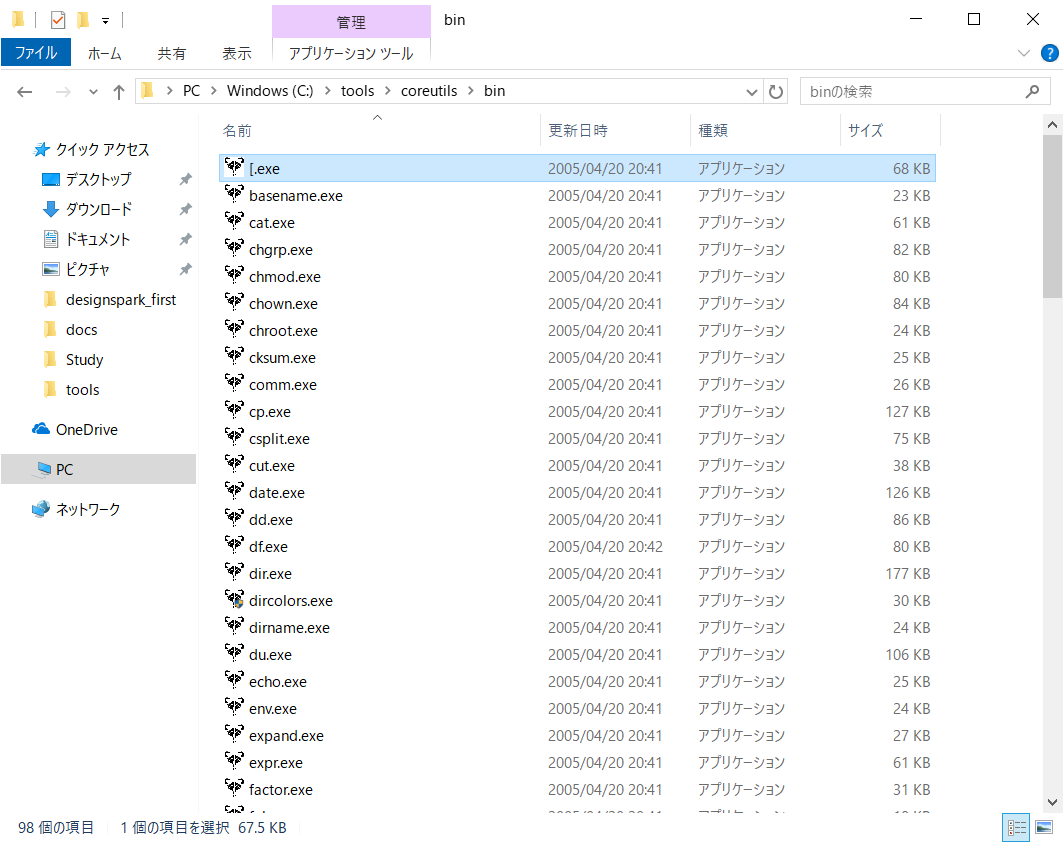Open the docs folder in navigation pane
The image size is (1064, 843).
pyautogui.click(x=81, y=330)
